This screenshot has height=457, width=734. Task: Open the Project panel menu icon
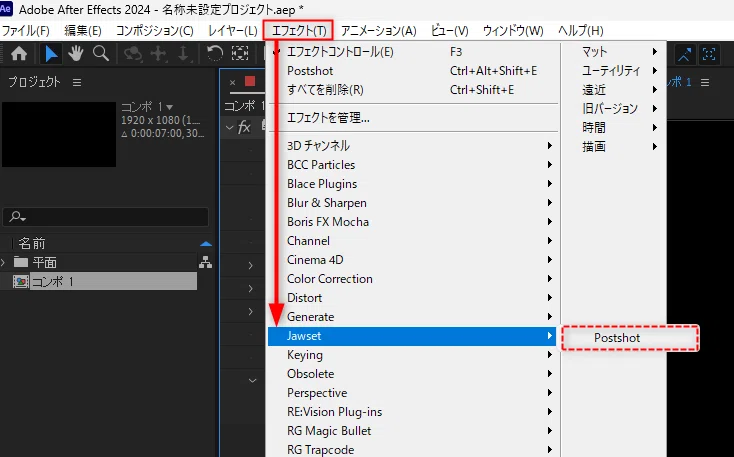[77, 82]
